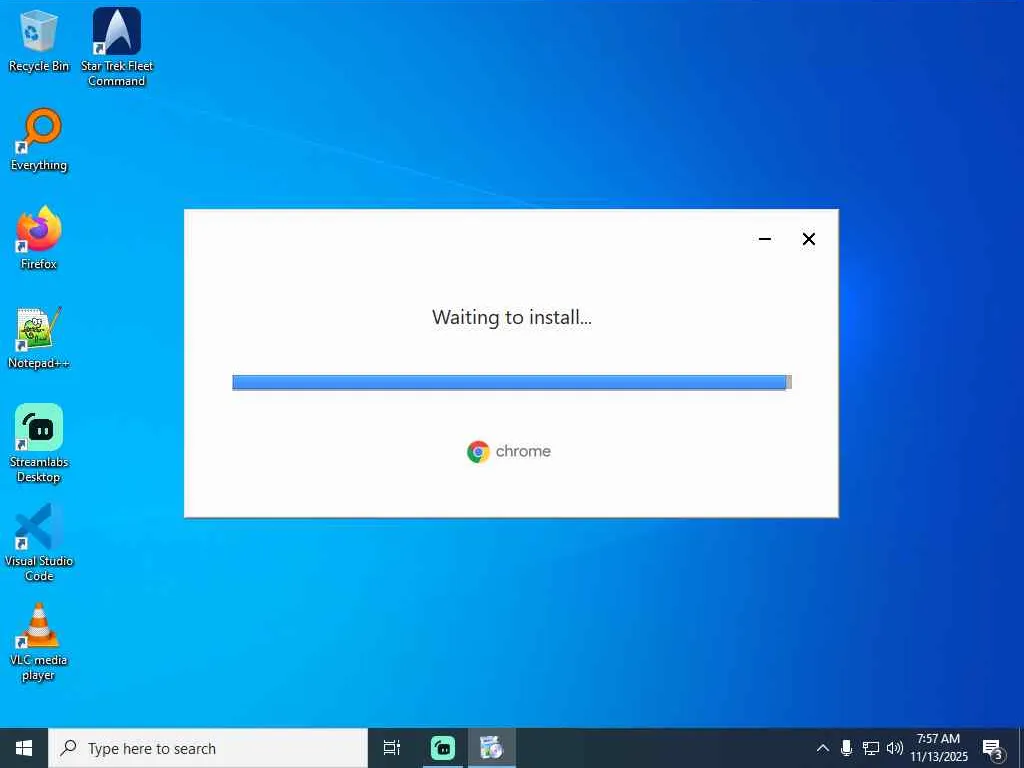Select the Star Trek Fleet Command shortcut

(x=117, y=47)
